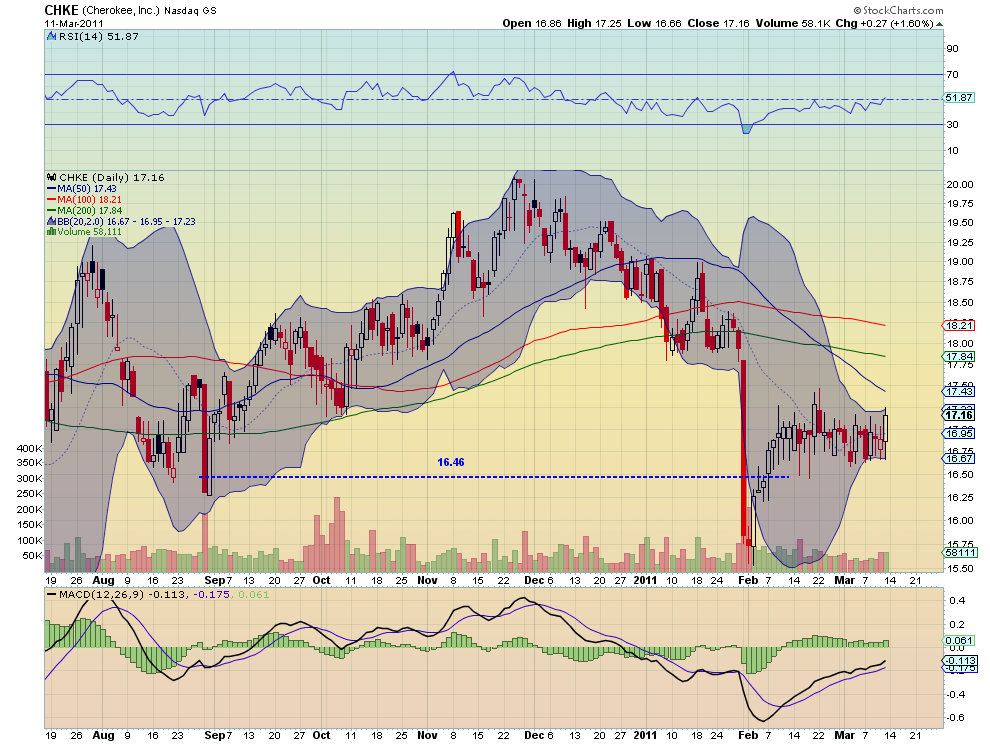This screenshot has height=744, width=990.
Task: Click the Dec label on price chart date axis
Action: point(534,580)
